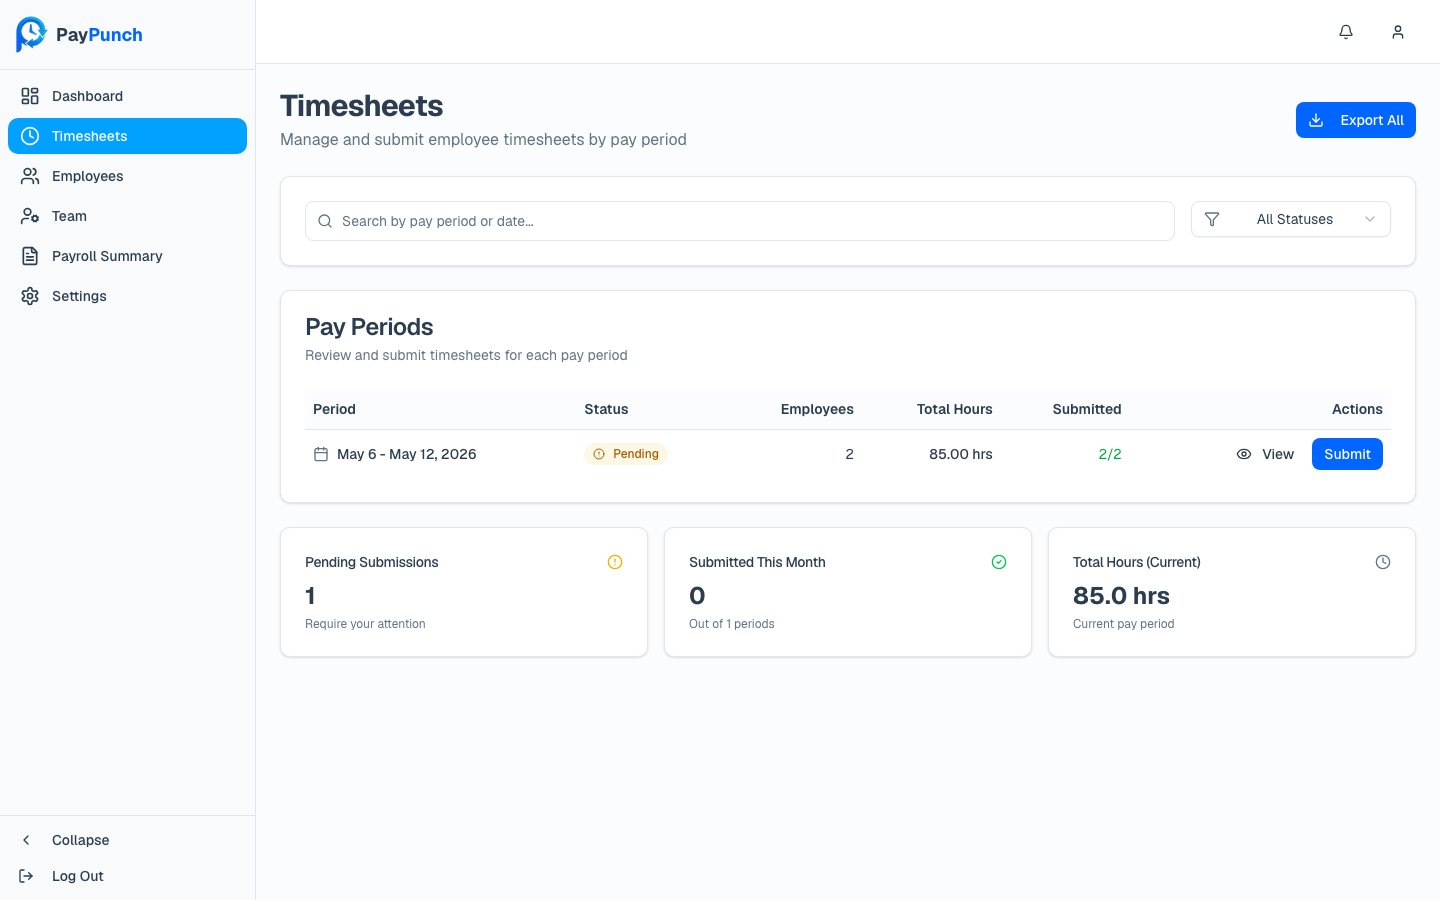The image size is (1440, 900).
Task: Click the 'Require your attention' text
Action: point(365,624)
